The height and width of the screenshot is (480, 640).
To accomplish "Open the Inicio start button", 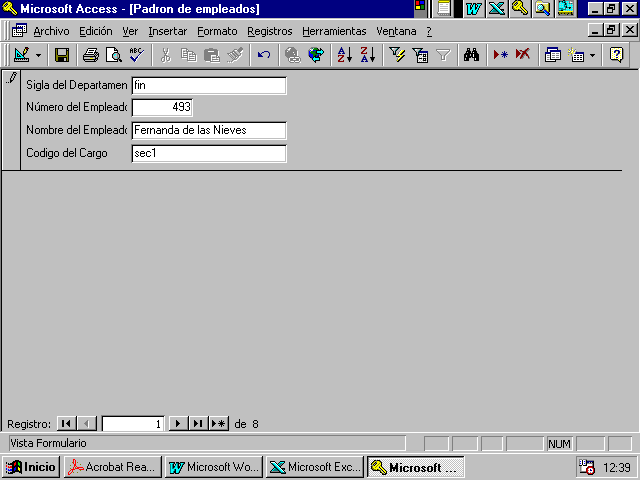I will pyautogui.click(x=31, y=467).
